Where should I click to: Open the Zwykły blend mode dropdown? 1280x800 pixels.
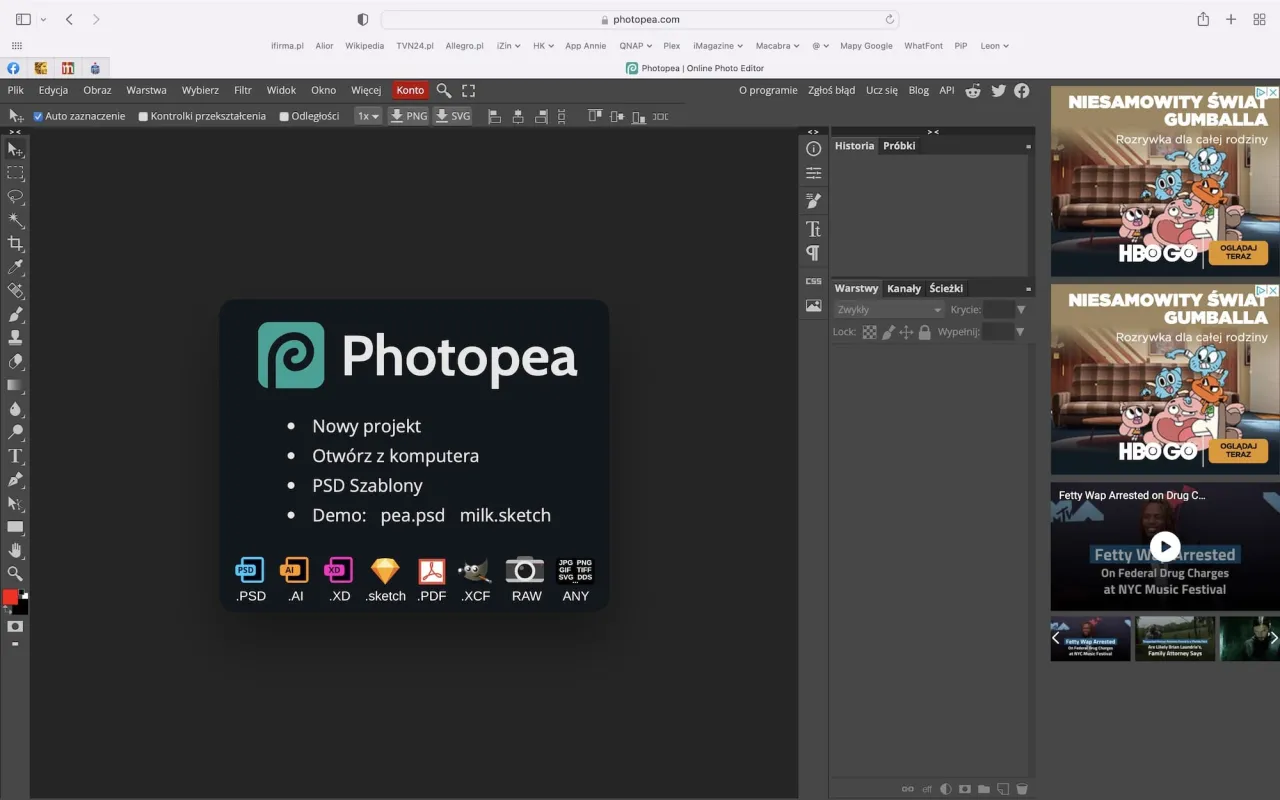[x=887, y=309]
